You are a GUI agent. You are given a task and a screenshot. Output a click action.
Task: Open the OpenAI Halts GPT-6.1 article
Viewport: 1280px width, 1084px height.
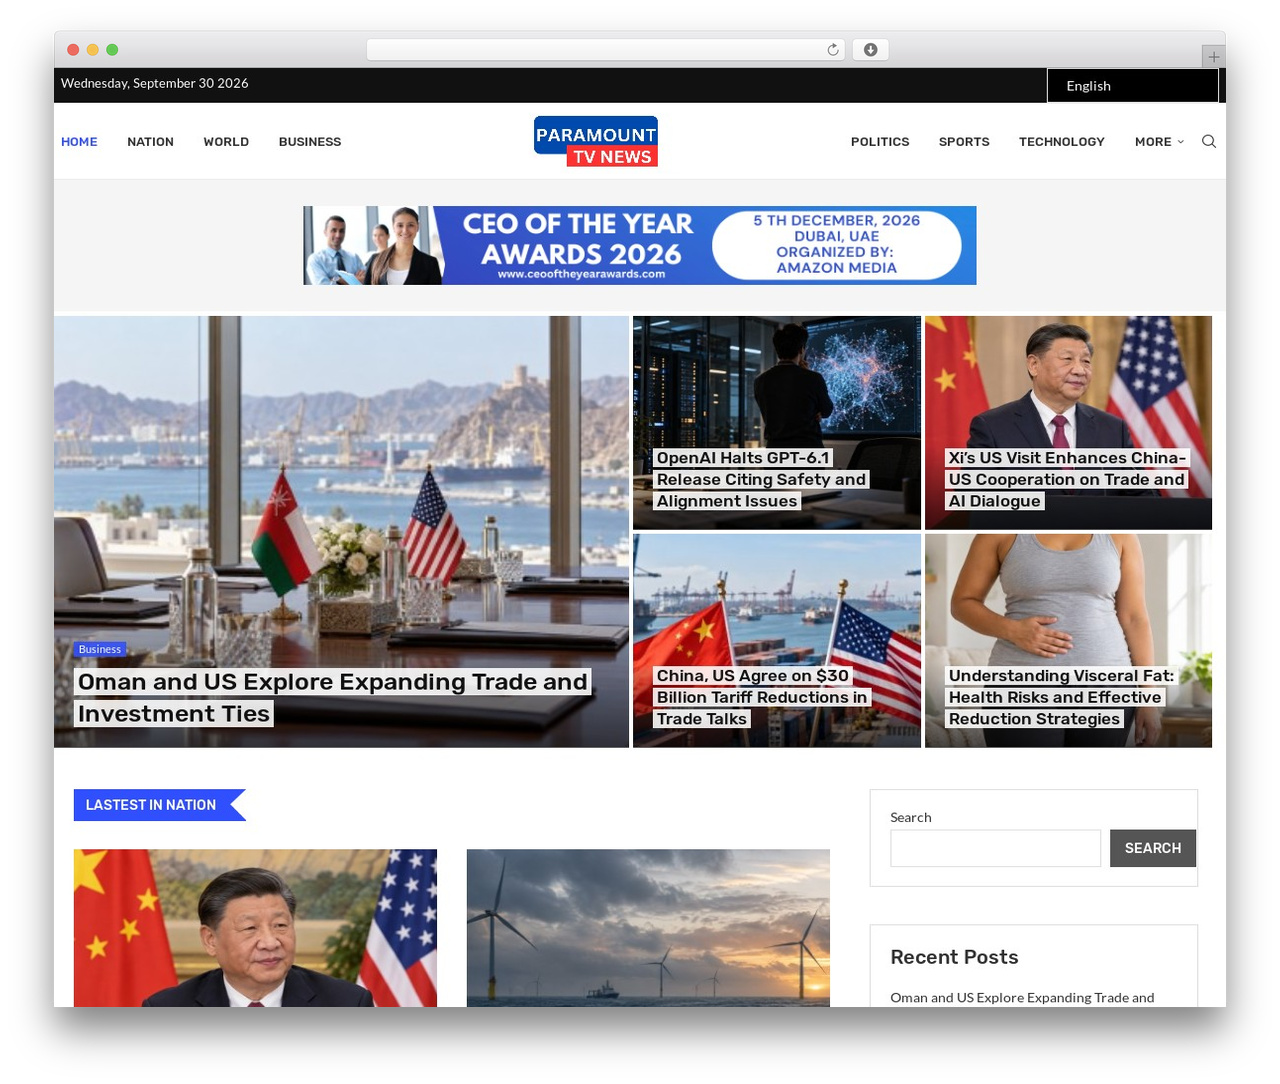760,479
